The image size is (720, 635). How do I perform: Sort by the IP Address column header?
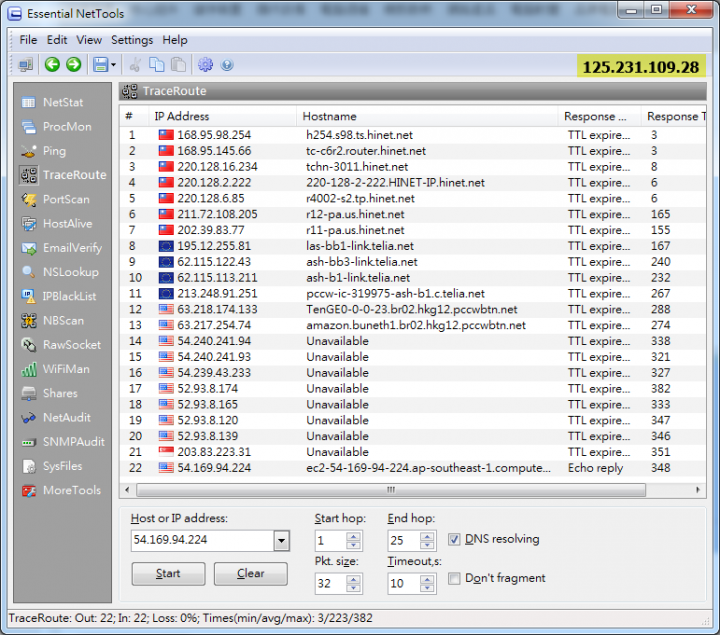[222, 116]
